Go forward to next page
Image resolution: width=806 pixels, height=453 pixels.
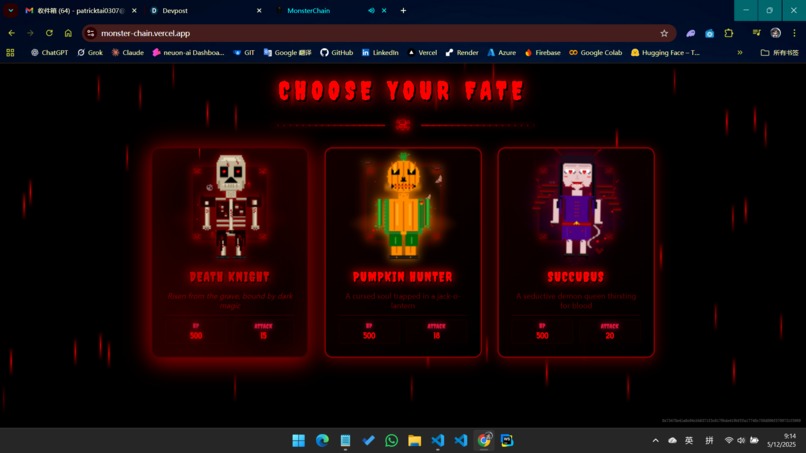(x=30, y=33)
